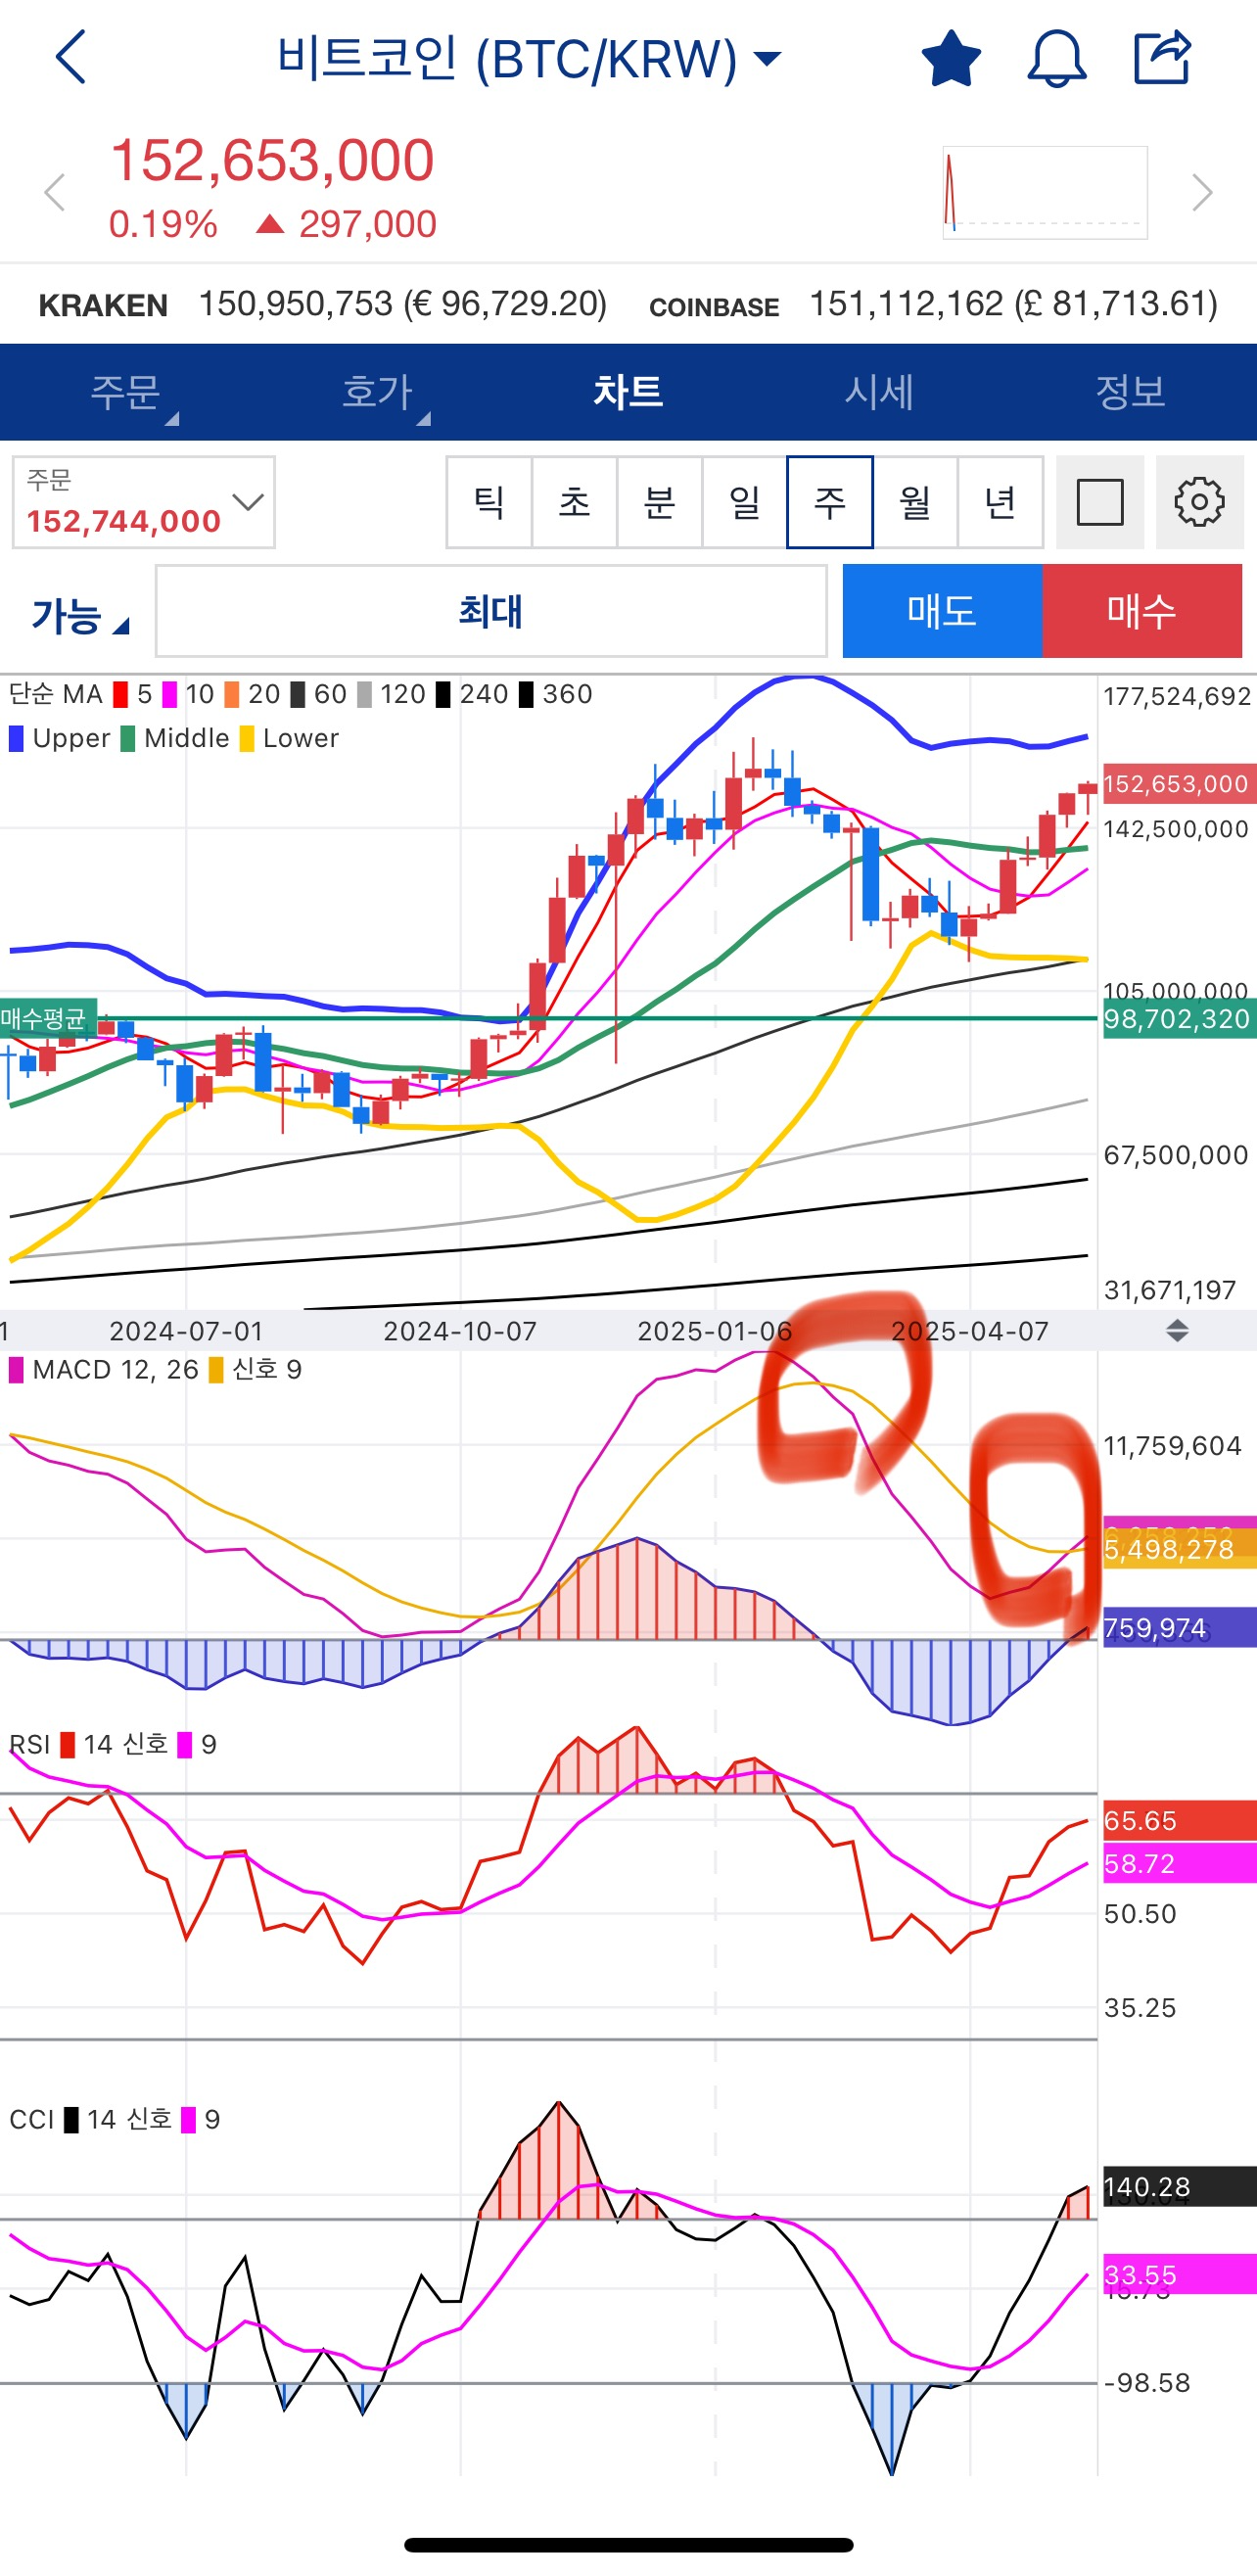Tap the 매수평균 average buy label

pyautogui.click(x=48, y=1018)
